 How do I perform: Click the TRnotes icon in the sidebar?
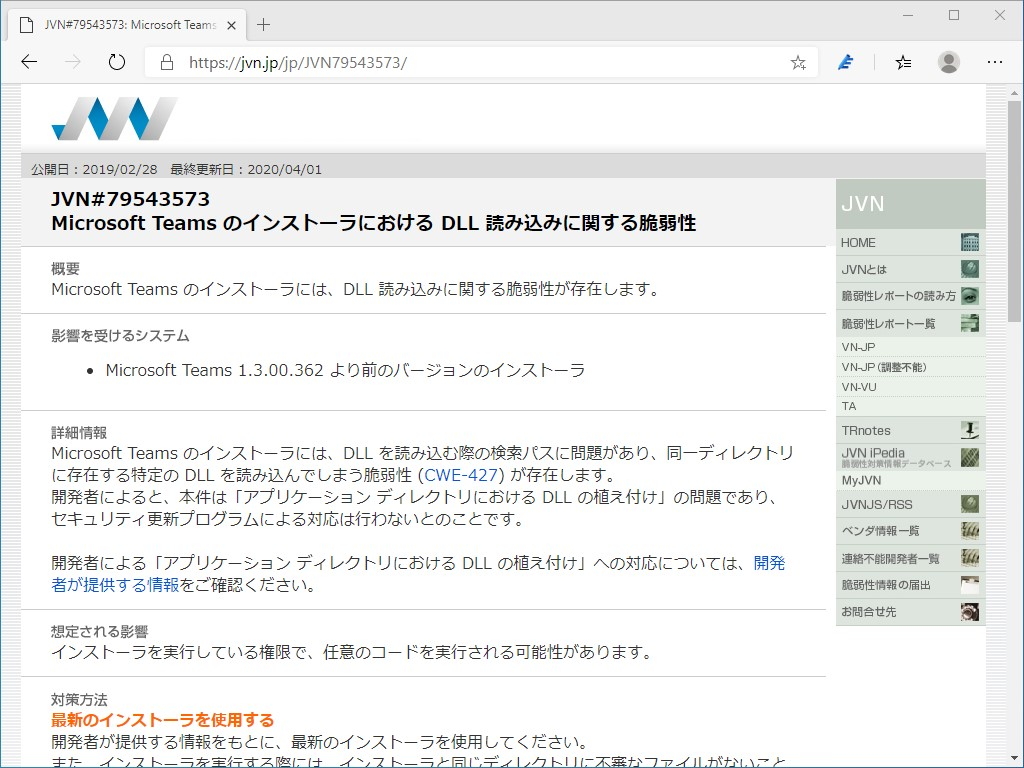point(968,429)
